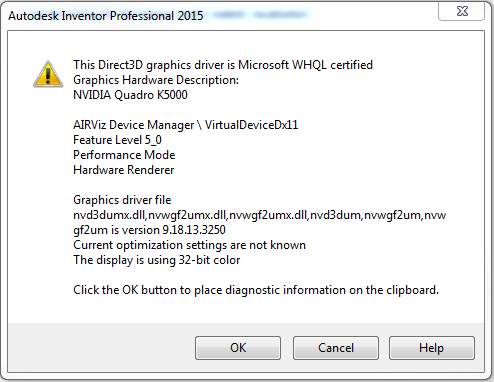The width and height of the screenshot is (494, 382).
Task: Click the 'NVIDIA Quadro K5000' text
Action: click(130, 95)
